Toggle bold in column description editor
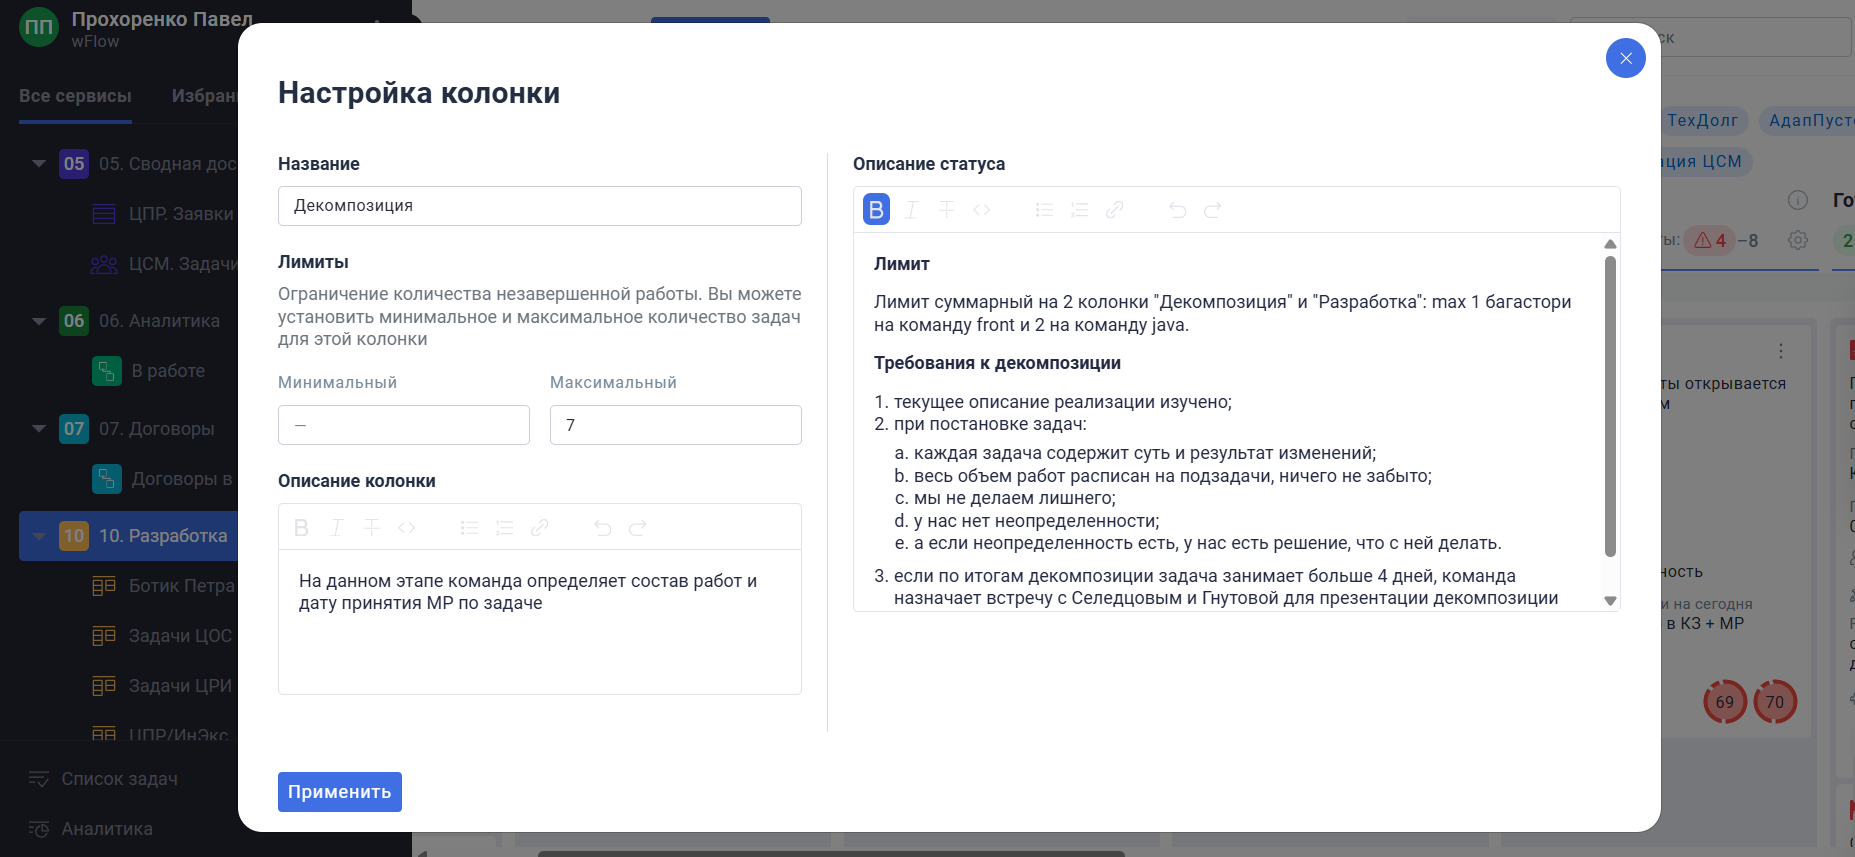The height and width of the screenshot is (857, 1855). pyautogui.click(x=301, y=527)
